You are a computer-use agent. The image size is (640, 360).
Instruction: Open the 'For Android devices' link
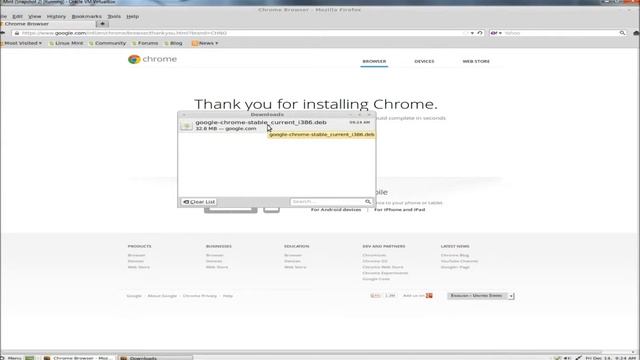click(336, 209)
